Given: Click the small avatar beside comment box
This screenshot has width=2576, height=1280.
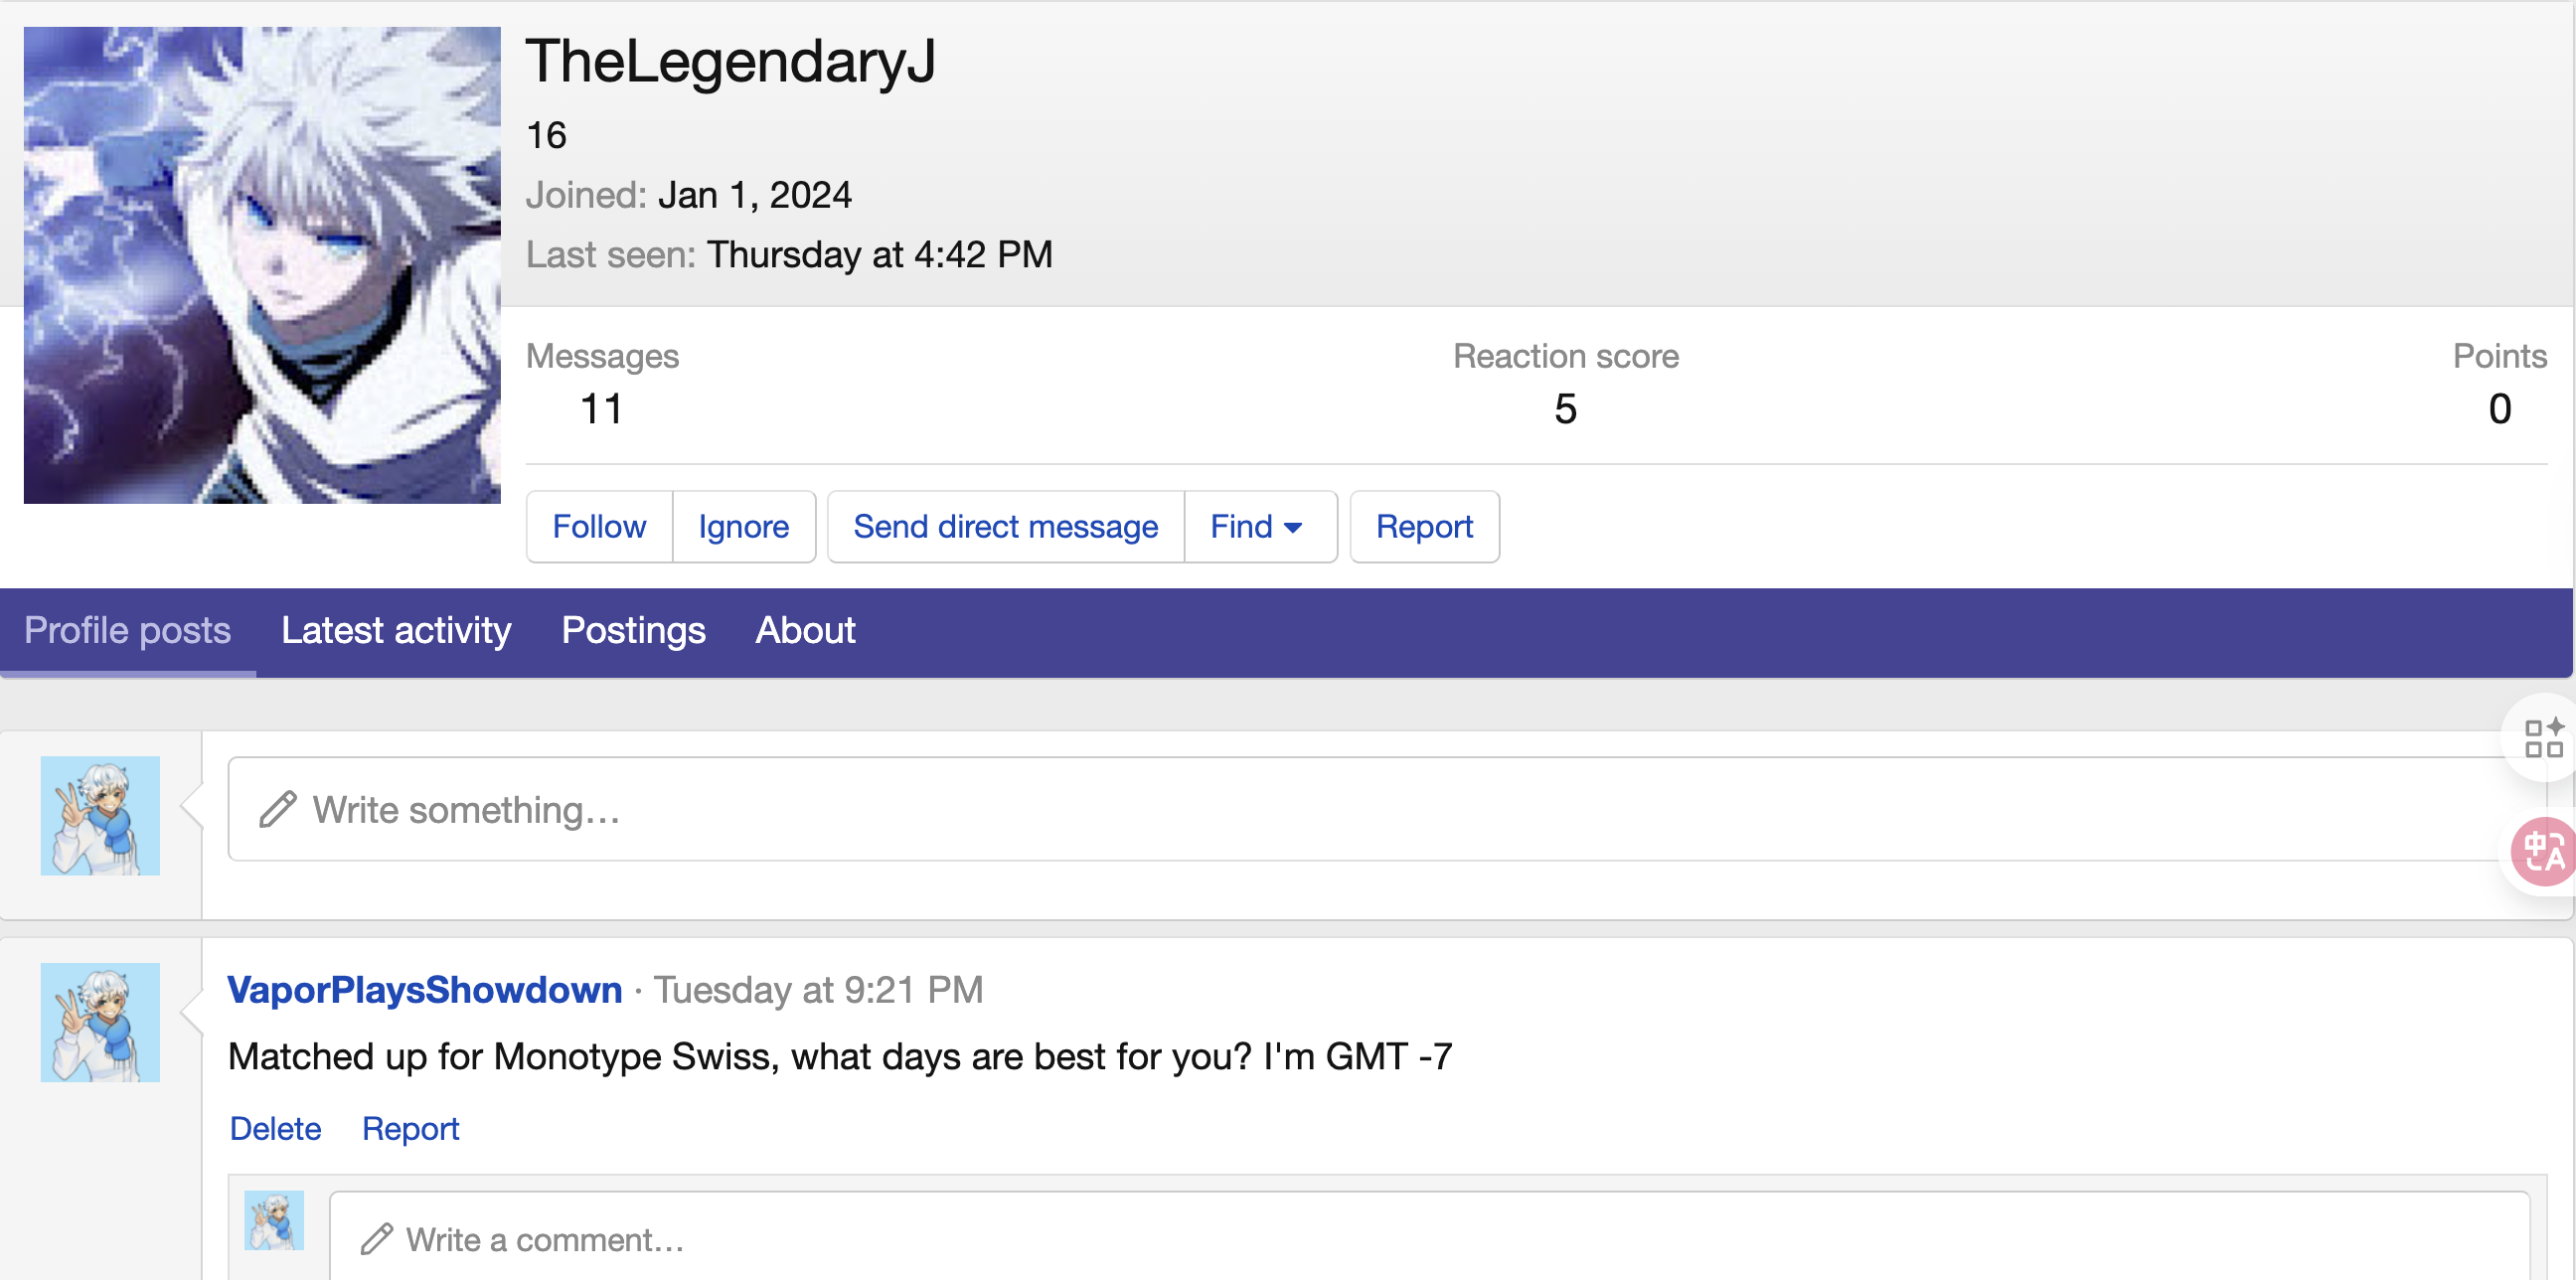Looking at the screenshot, I should click(x=274, y=1220).
